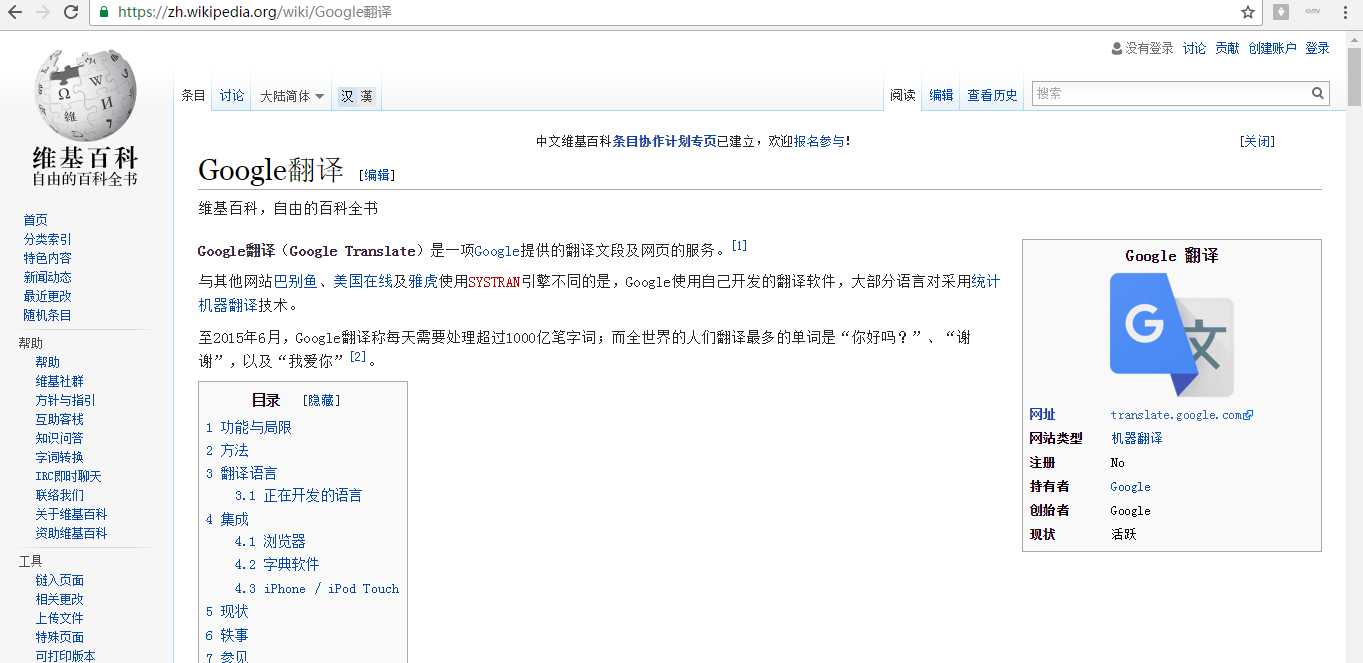Image resolution: width=1363 pixels, height=663 pixels.
Task: Reload the page with the refresh icon
Action: tap(71, 12)
